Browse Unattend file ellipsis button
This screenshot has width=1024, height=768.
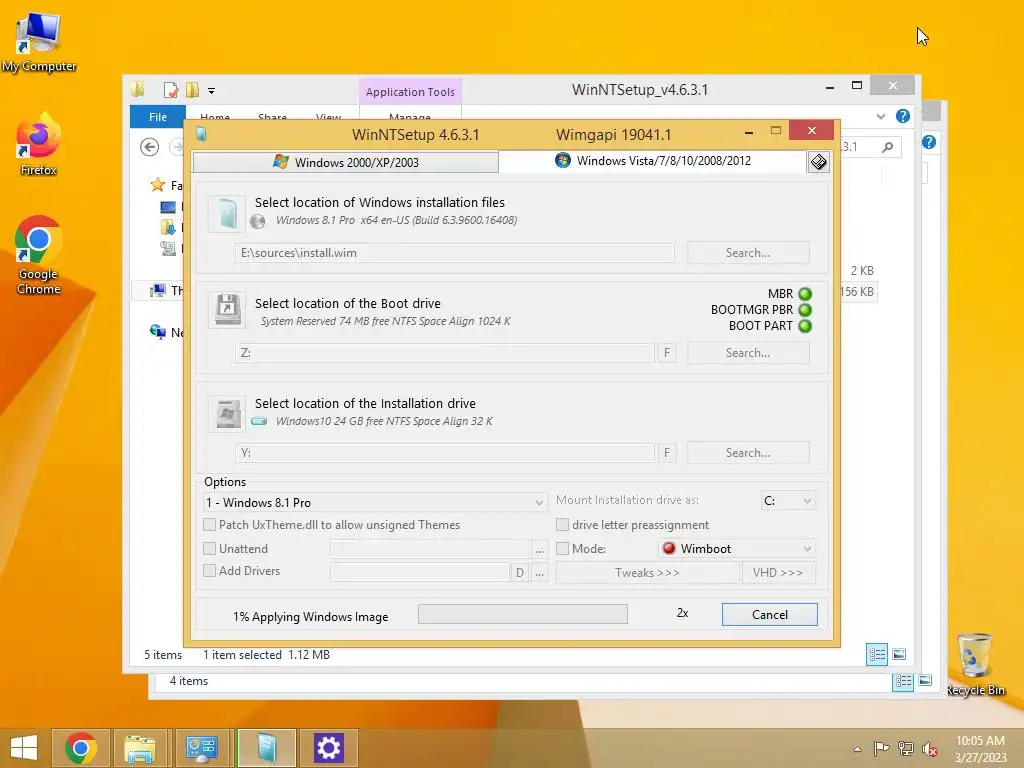click(x=539, y=550)
